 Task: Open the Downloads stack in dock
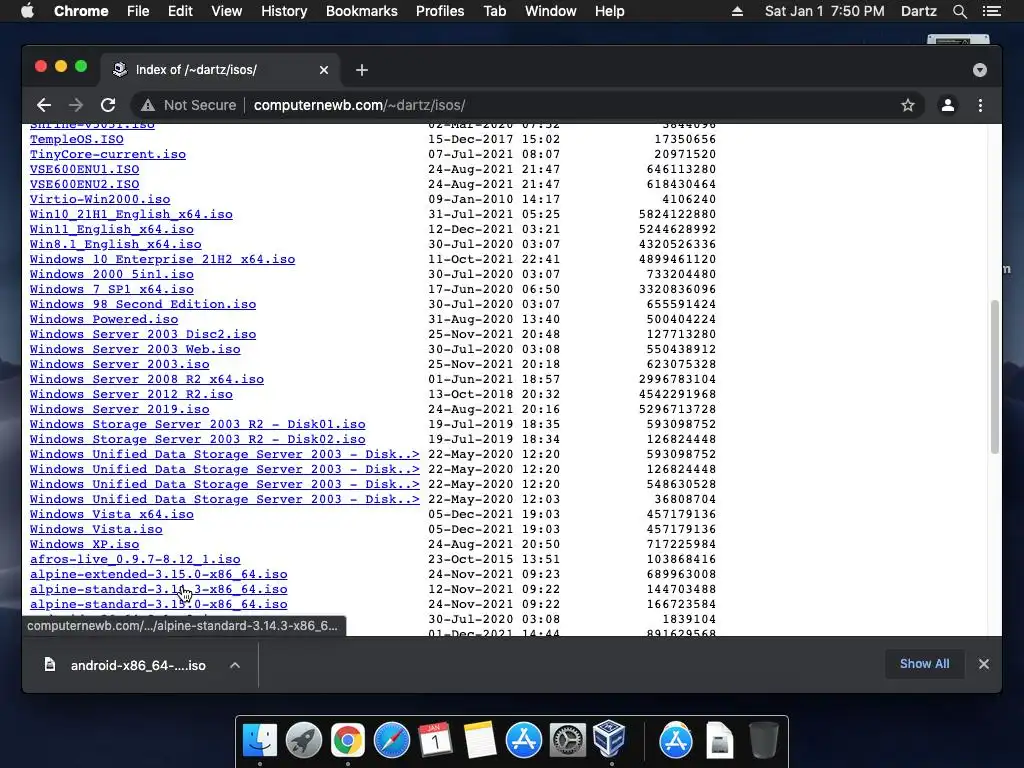click(x=719, y=740)
